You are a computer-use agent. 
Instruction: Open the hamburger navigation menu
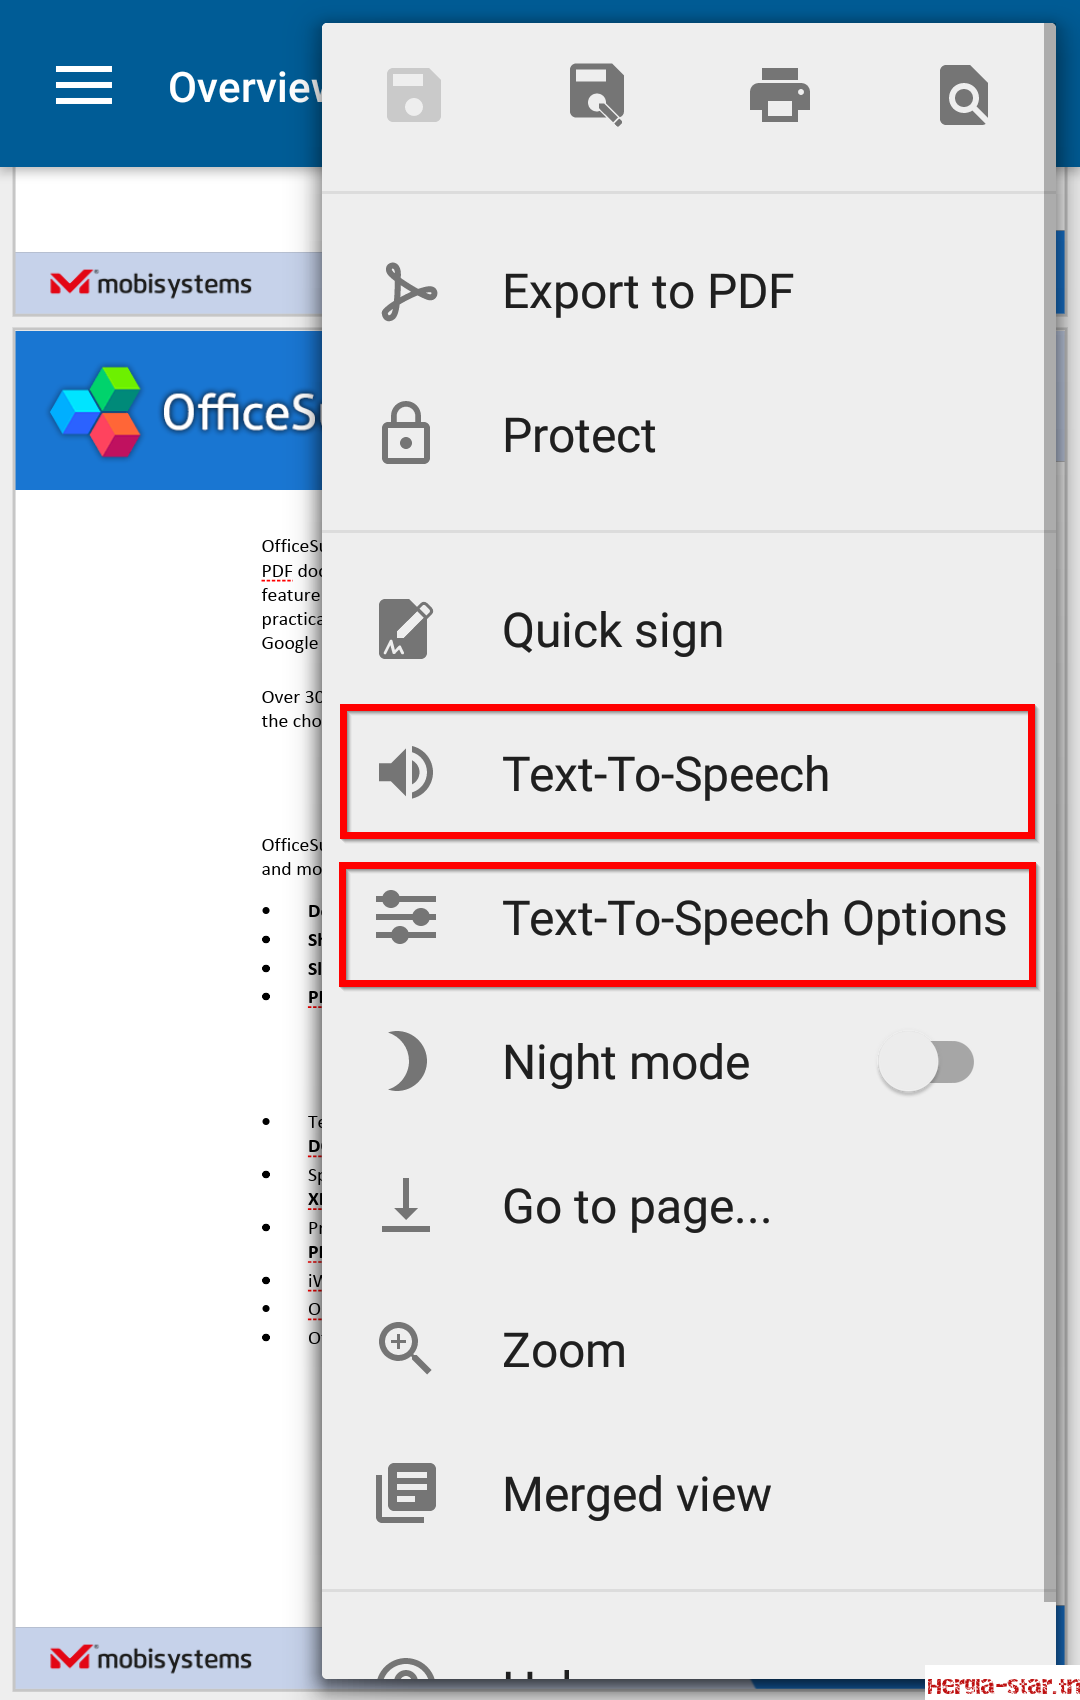point(84,86)
